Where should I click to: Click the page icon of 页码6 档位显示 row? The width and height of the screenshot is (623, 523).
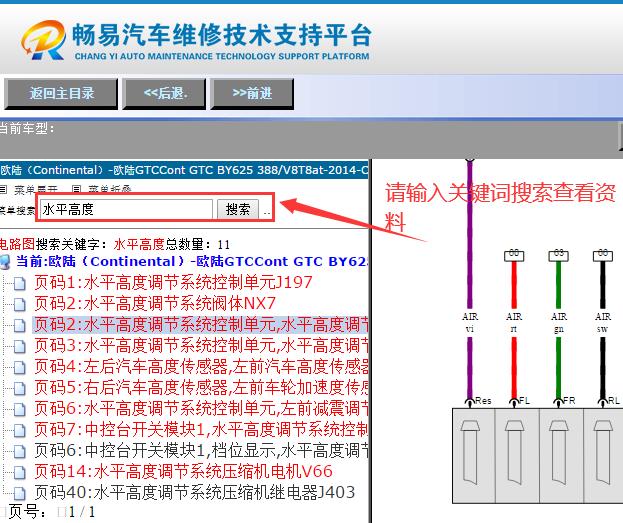[19, 452]
